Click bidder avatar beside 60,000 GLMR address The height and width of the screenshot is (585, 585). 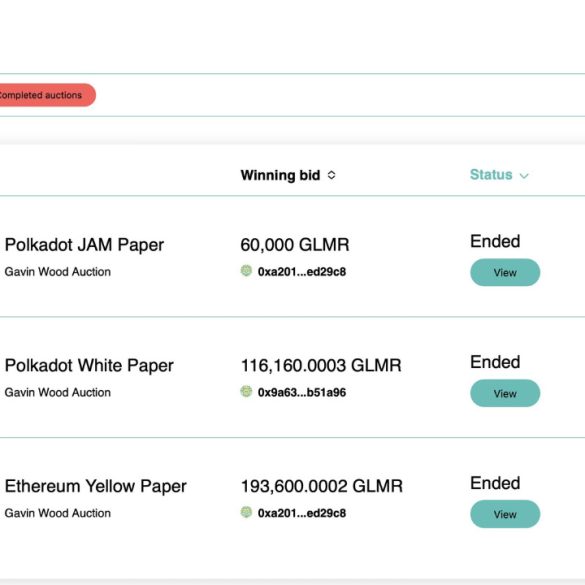point(246,270)
